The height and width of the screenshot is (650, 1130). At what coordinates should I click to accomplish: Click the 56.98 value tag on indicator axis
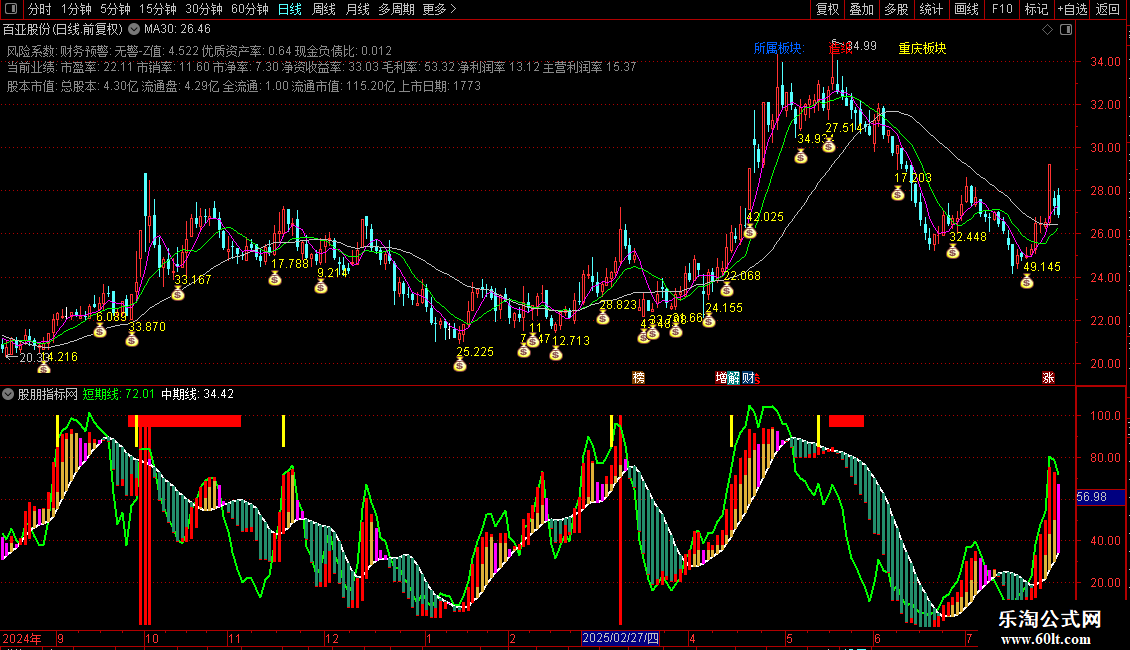click(1099, 497)
